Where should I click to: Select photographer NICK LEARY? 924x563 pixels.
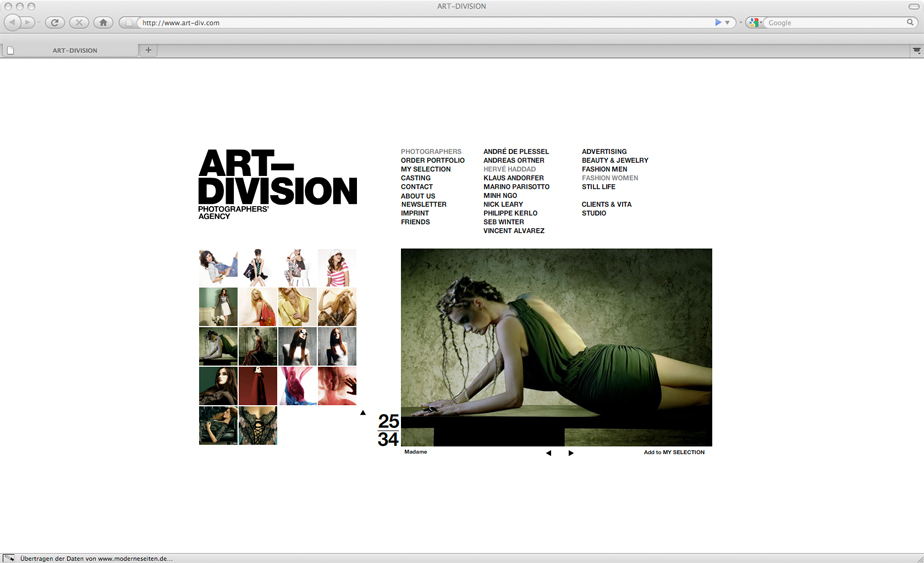point(503,204)
